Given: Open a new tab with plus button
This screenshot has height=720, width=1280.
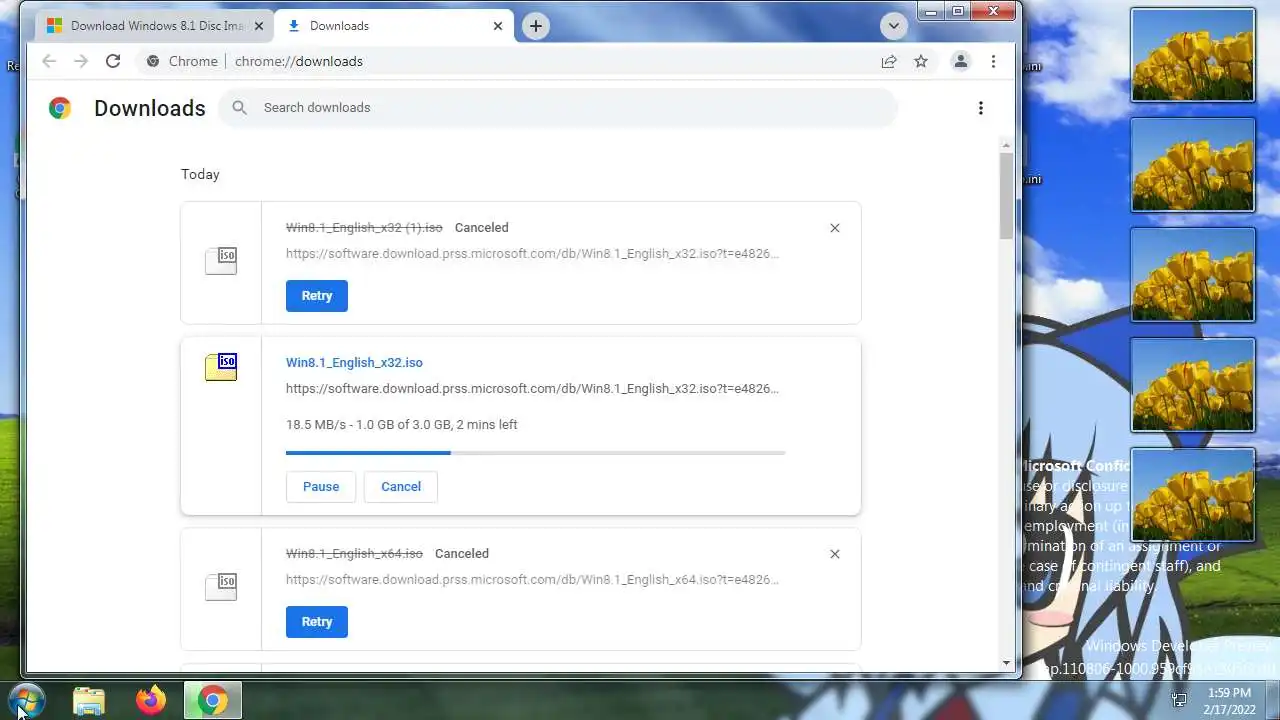Looking at the screenshot, I should 536,26.
